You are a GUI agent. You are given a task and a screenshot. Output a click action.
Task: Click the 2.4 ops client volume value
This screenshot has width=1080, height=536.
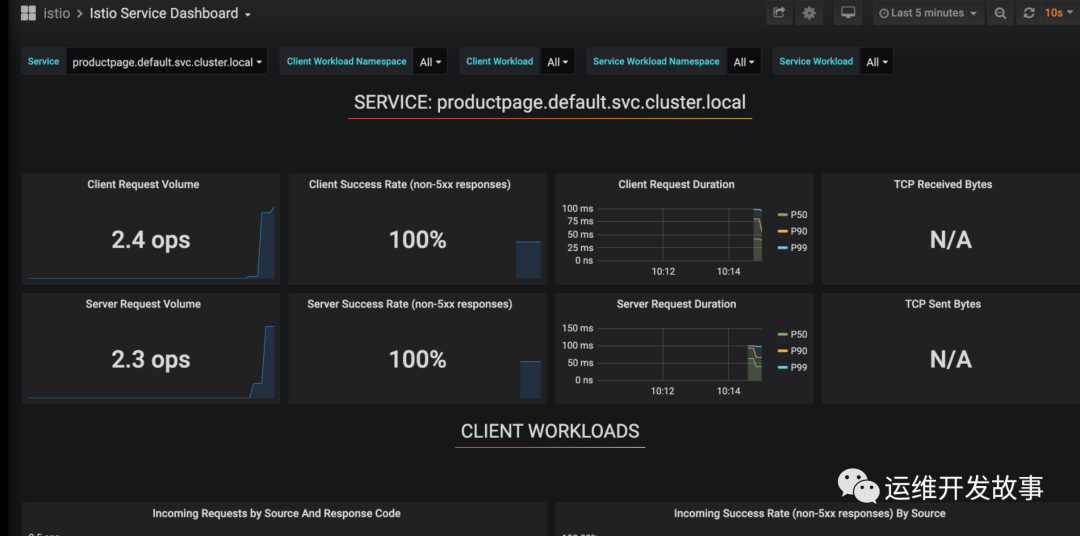click(151, 240)
